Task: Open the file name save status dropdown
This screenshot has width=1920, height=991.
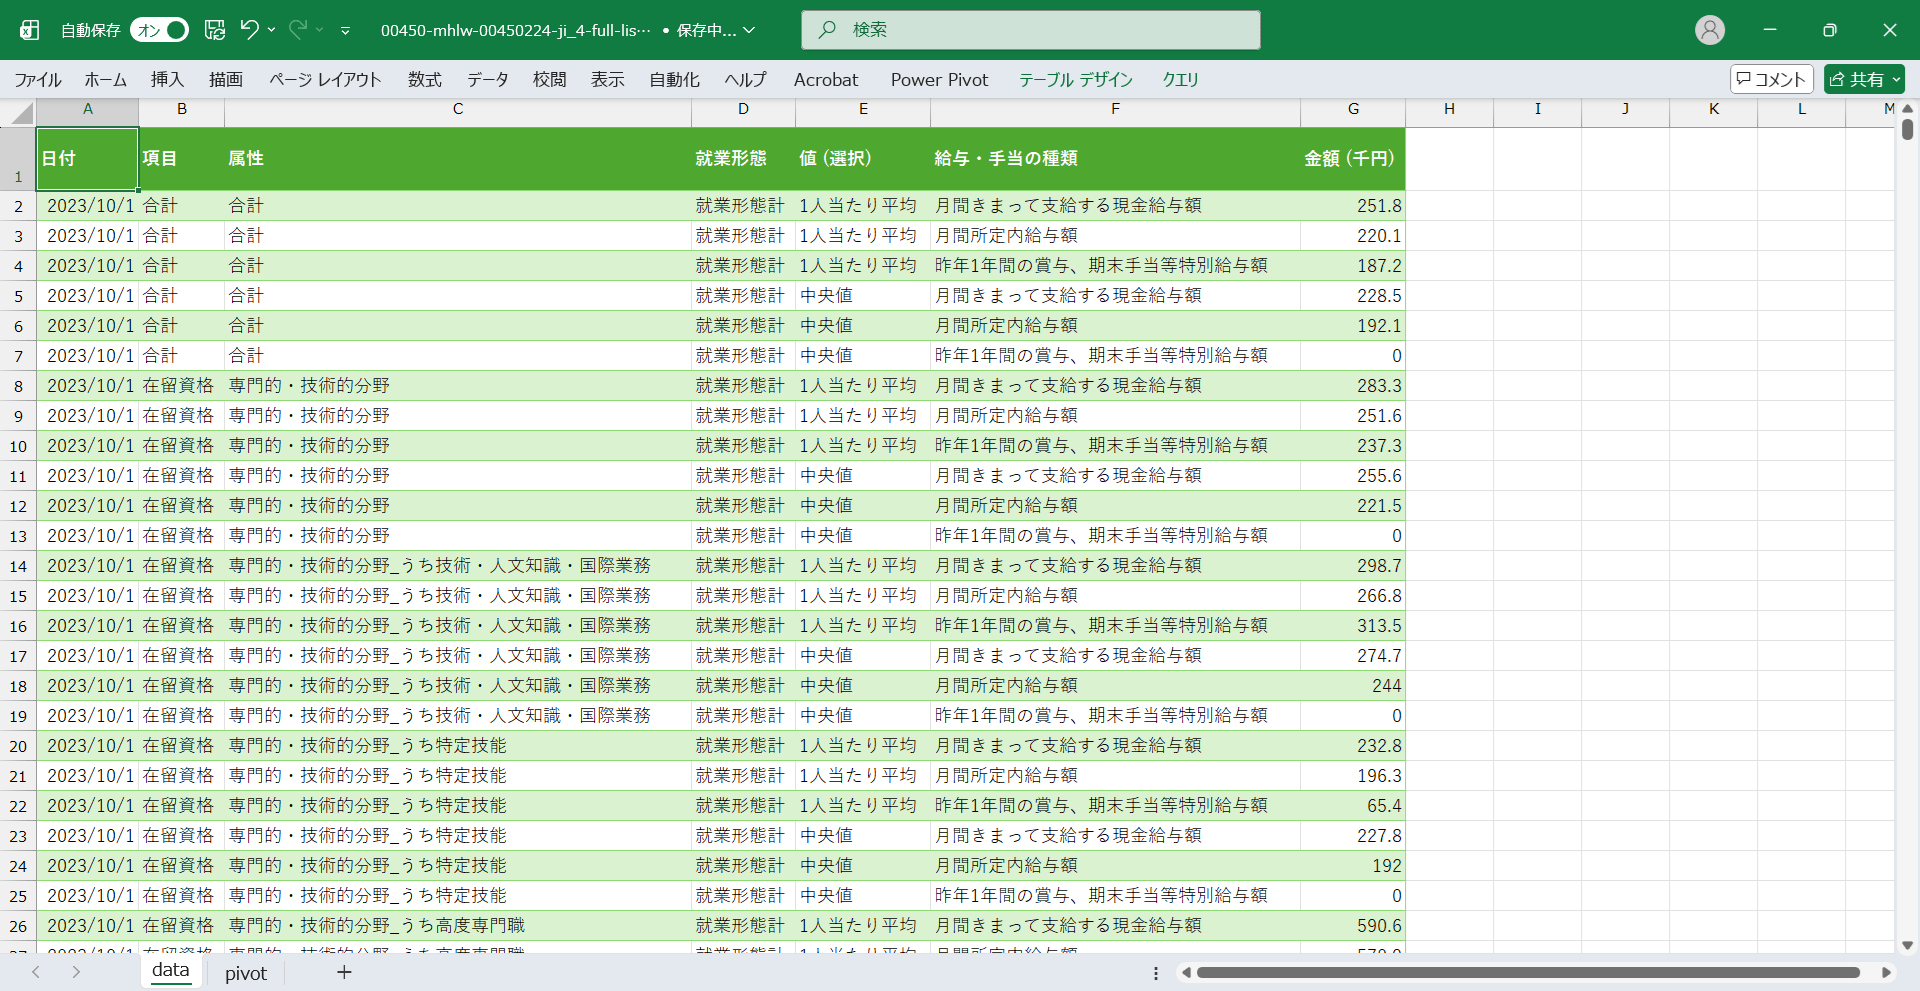Action: 749,30
